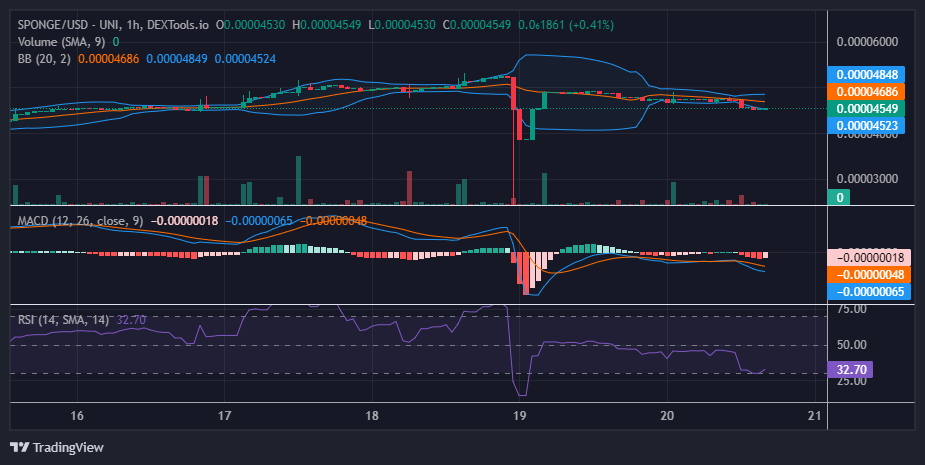The image size is (925, 465).
Task: Click the Open value O0.00004530 in header
Action: point(251,25)
